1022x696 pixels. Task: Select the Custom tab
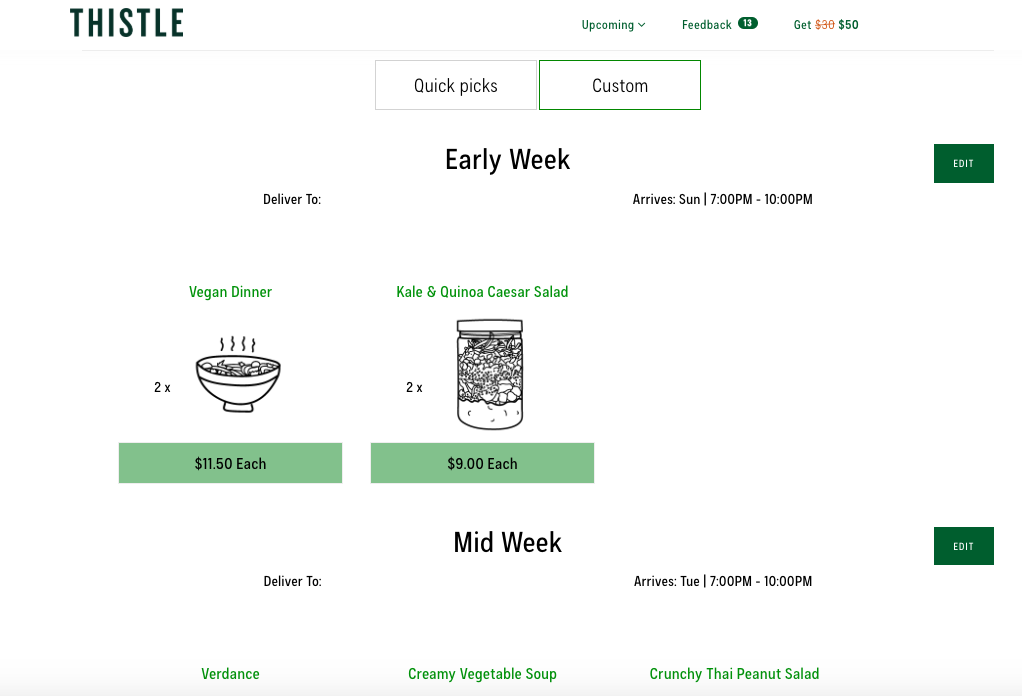point(620,85)
